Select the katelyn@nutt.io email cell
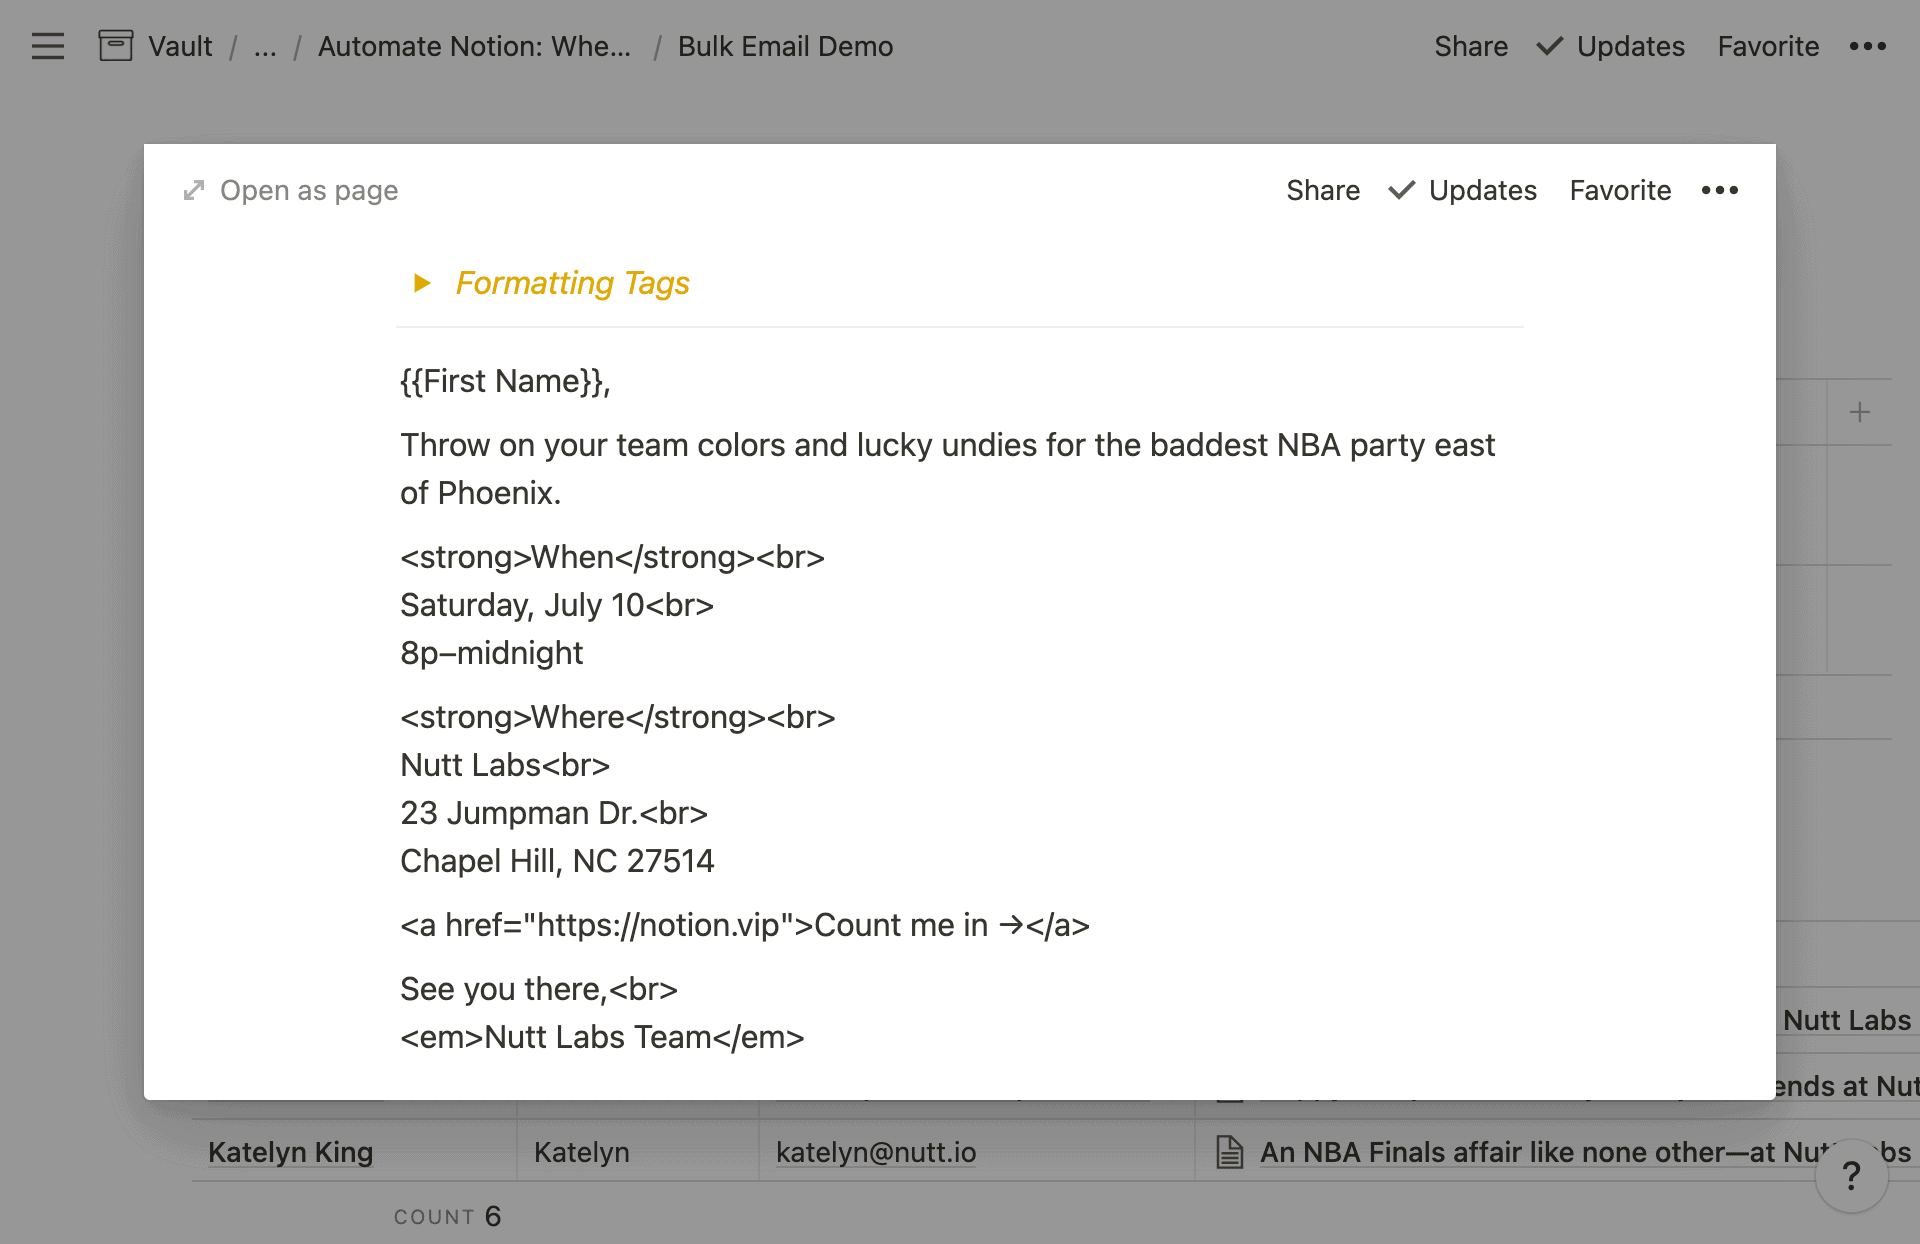 [875, 1152]
